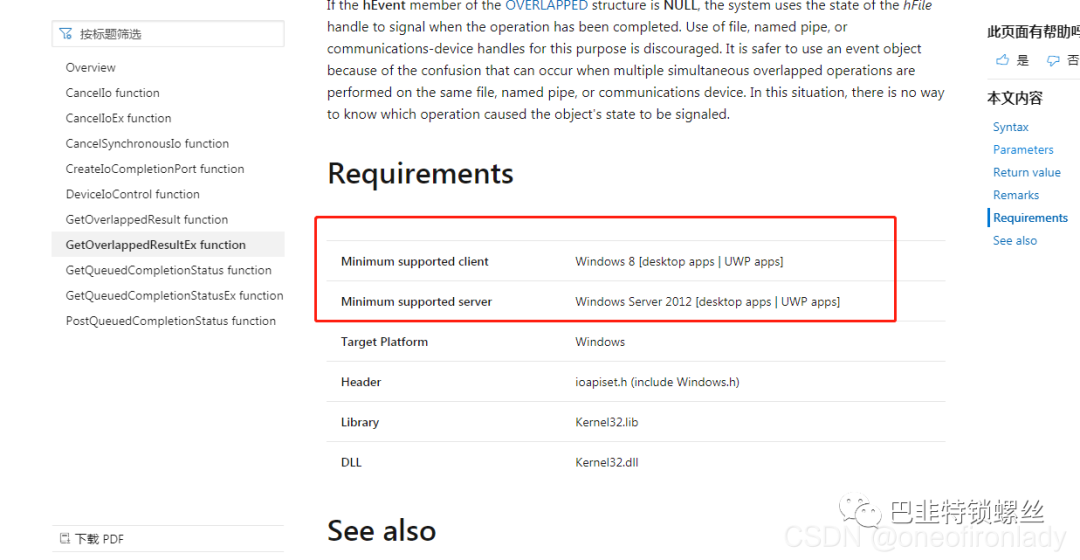Open CancelIoEx function page

[x=118, y=118]
